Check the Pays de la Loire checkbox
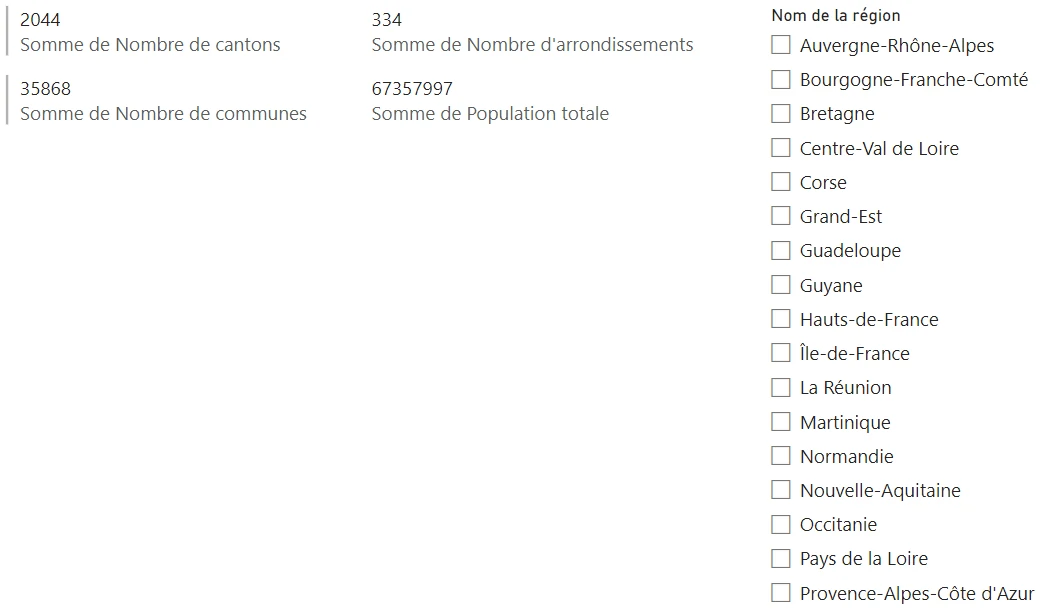Image resolution: width=1043 pixels, height=610 pixels. (781, 558)
